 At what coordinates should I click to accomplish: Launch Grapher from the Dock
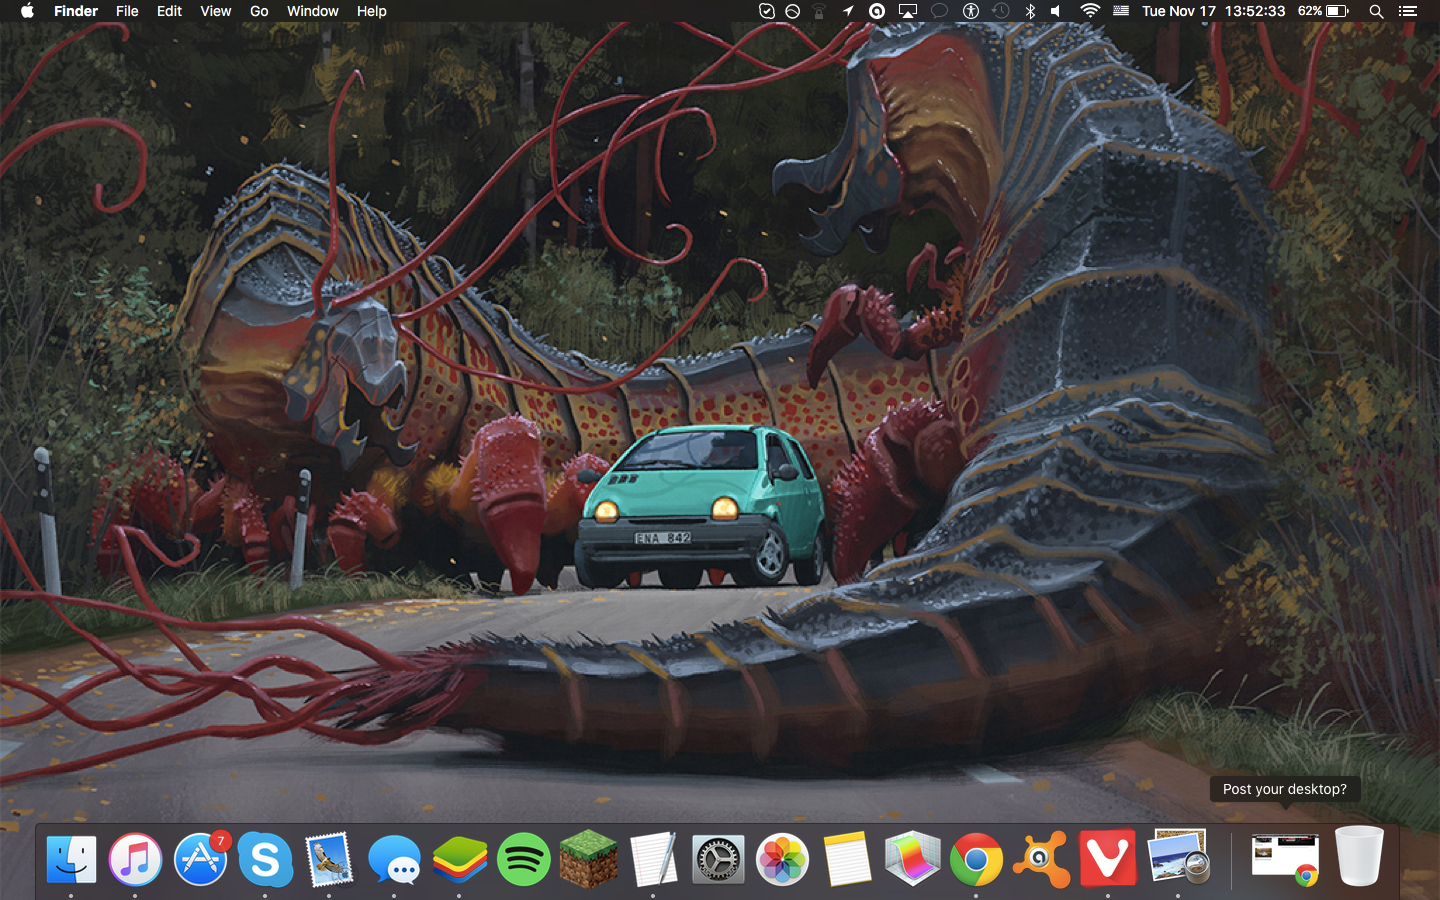(912, 859)
